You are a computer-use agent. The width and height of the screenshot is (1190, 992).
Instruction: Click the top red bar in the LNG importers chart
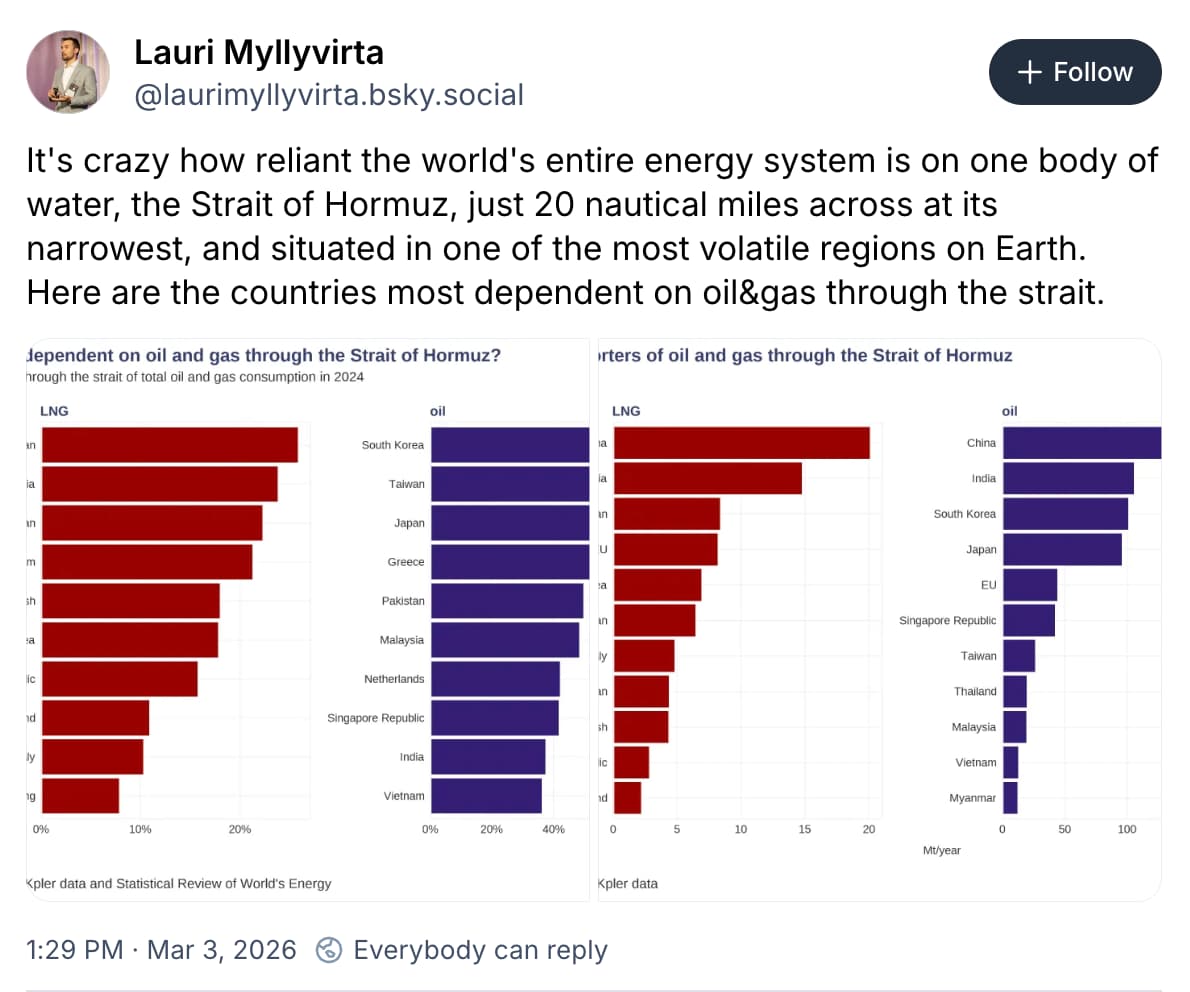click(x=740, y=443)
